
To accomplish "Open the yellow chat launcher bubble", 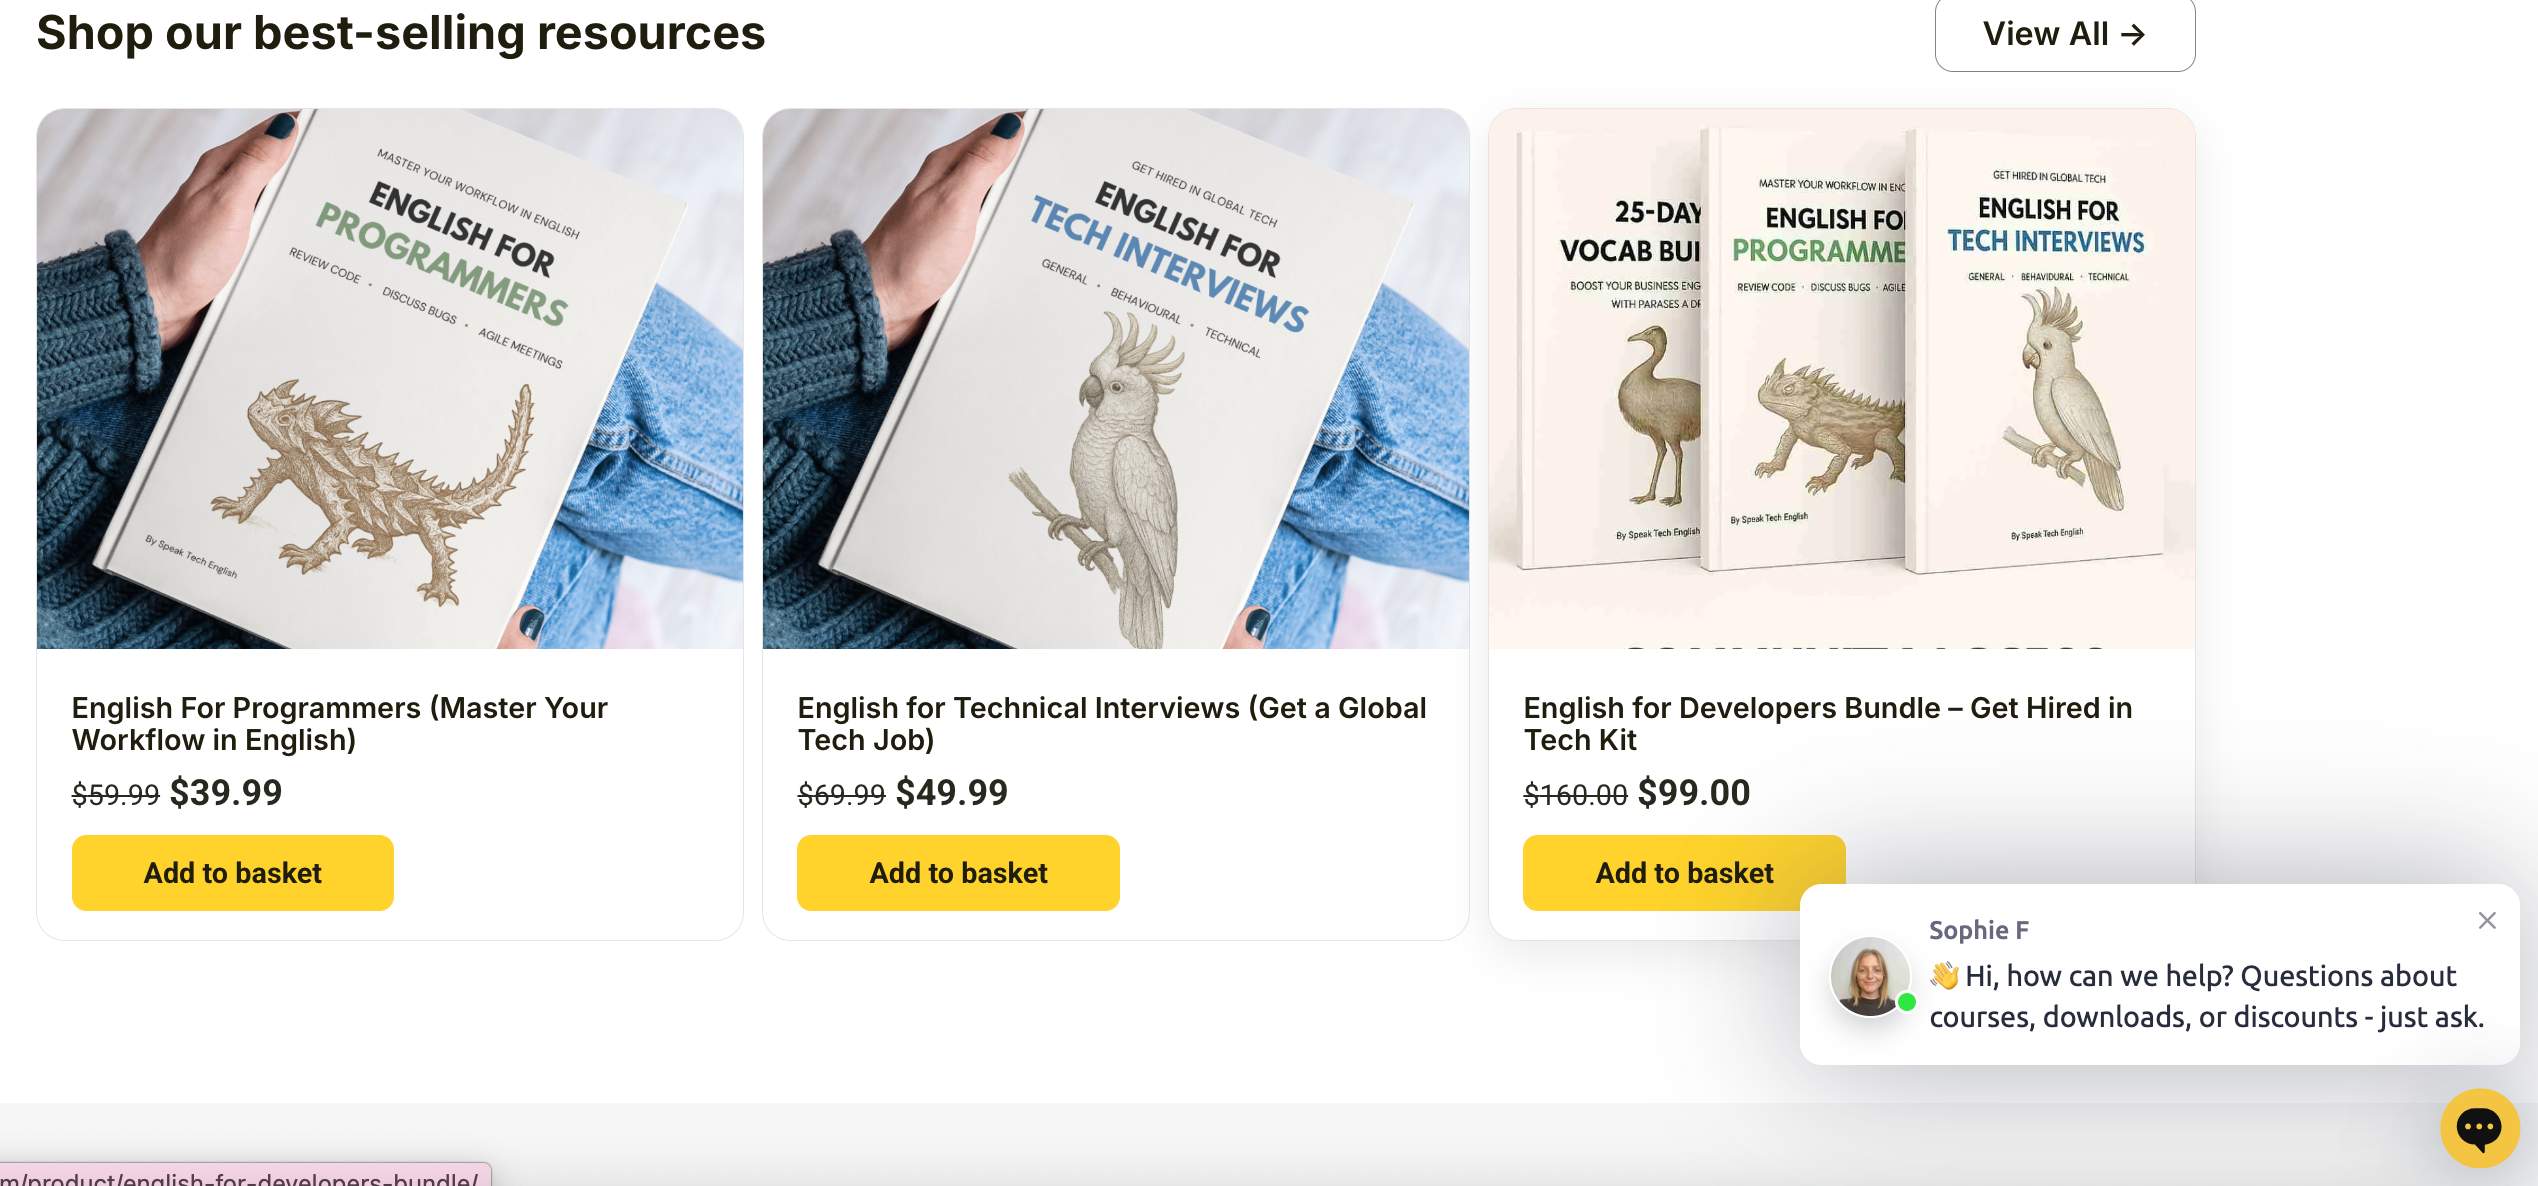I will click(x=2479, y=1128).
